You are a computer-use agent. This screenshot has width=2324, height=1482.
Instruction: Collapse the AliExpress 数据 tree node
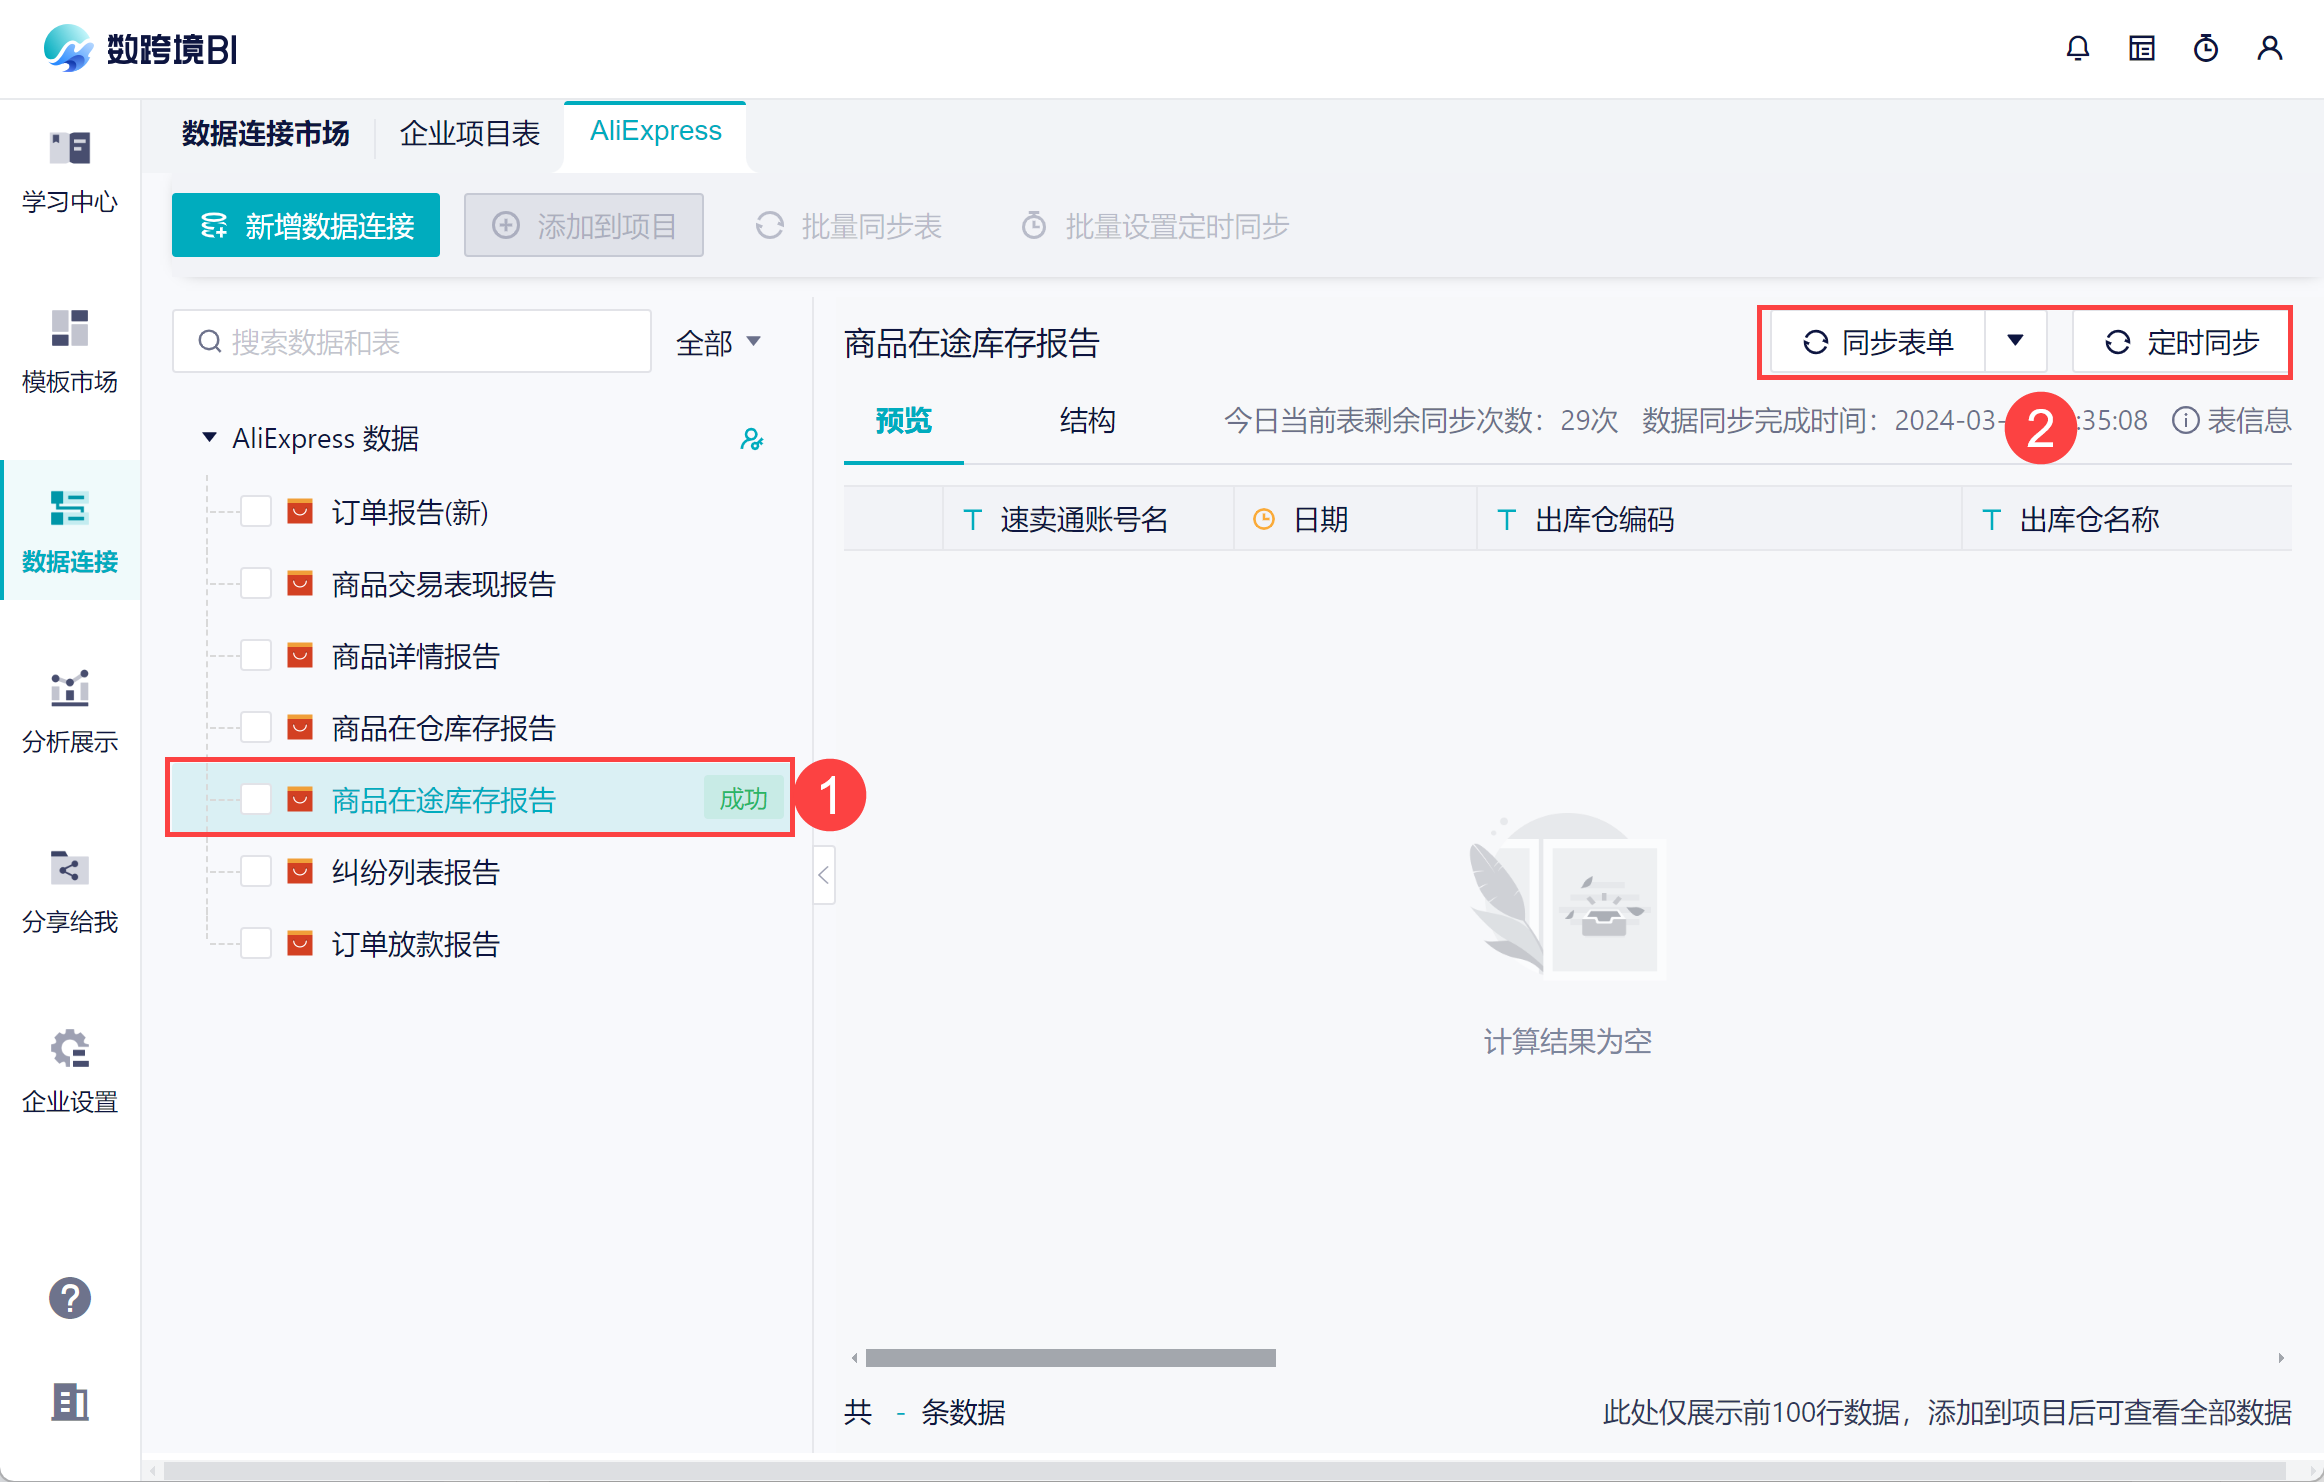click(209, 438)
